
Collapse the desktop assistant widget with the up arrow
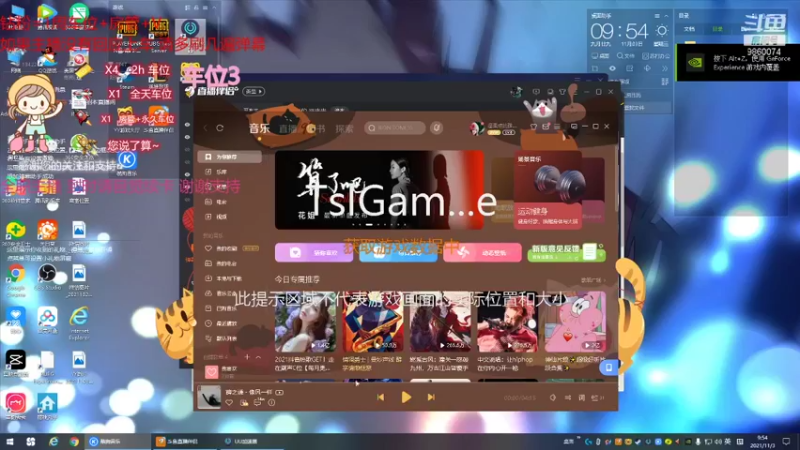pos(666,16)
